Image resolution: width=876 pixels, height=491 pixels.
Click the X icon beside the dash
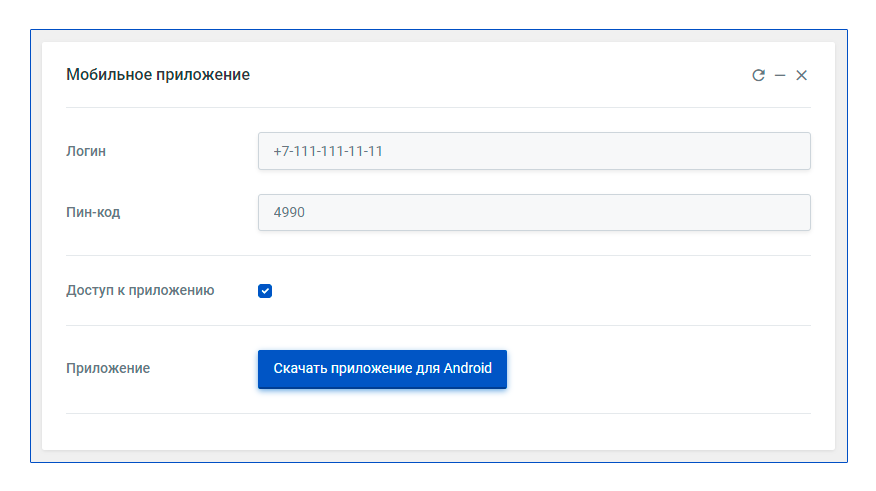tap(801, 75)
